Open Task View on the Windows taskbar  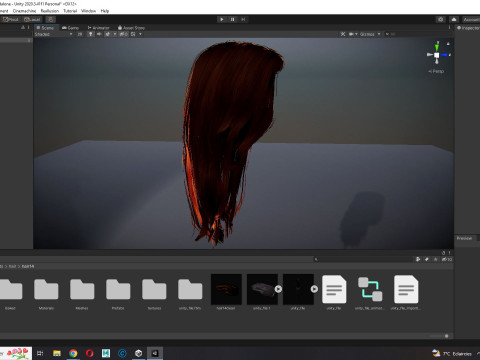40,353
